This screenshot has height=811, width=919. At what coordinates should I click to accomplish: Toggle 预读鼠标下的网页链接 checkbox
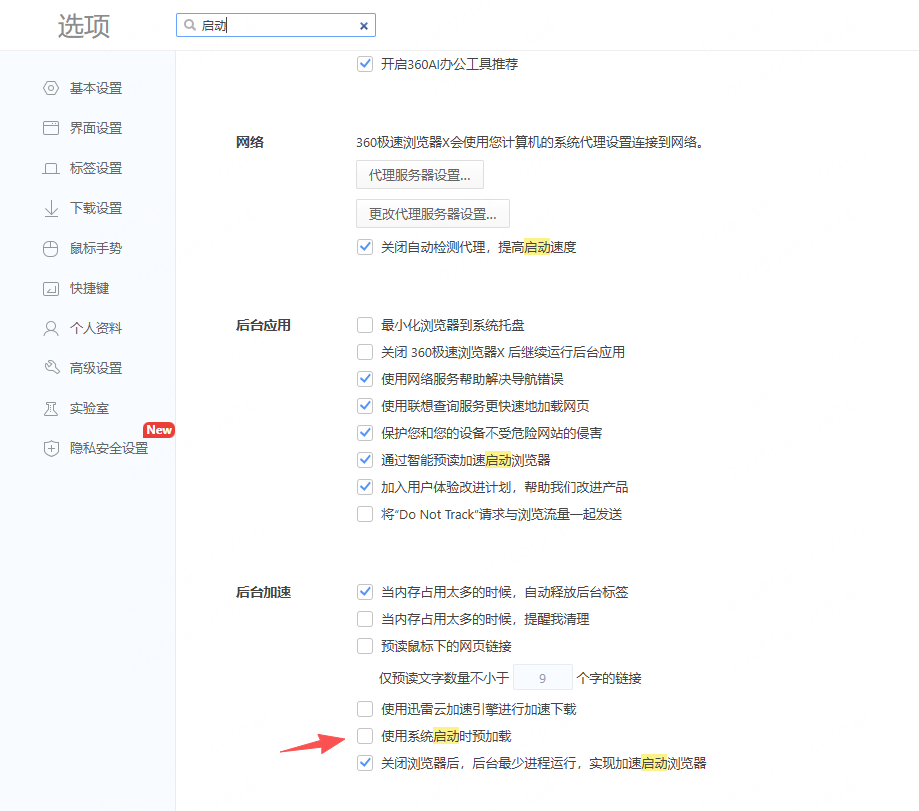(x=365, y=646)
